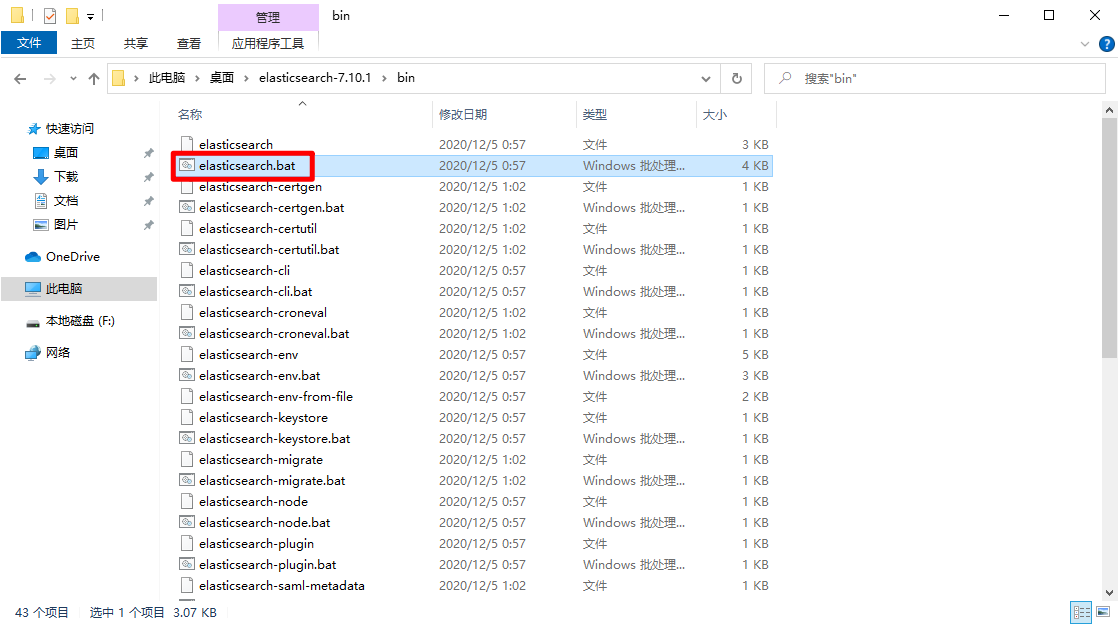
Task: Select 快速访问 in navigation pane
Action: [70, 128]
